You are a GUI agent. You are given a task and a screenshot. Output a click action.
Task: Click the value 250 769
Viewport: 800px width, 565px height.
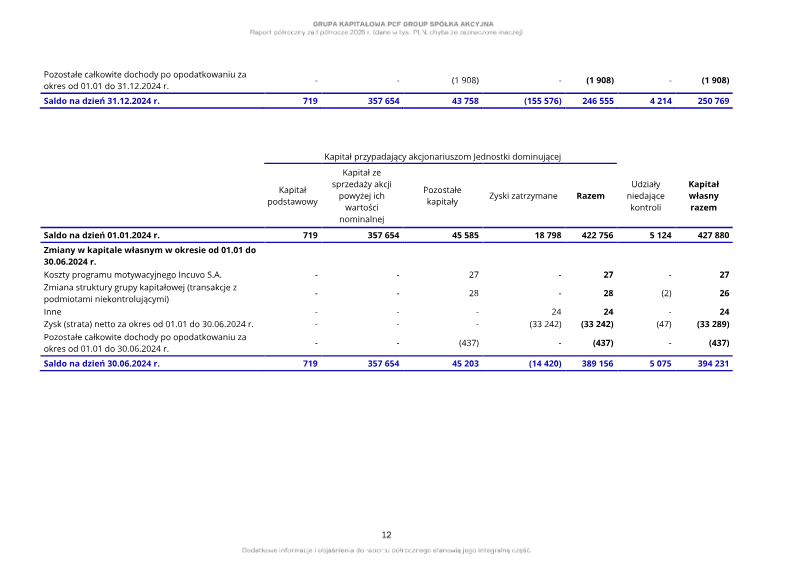pyautogui.click(x=713, y=101)
